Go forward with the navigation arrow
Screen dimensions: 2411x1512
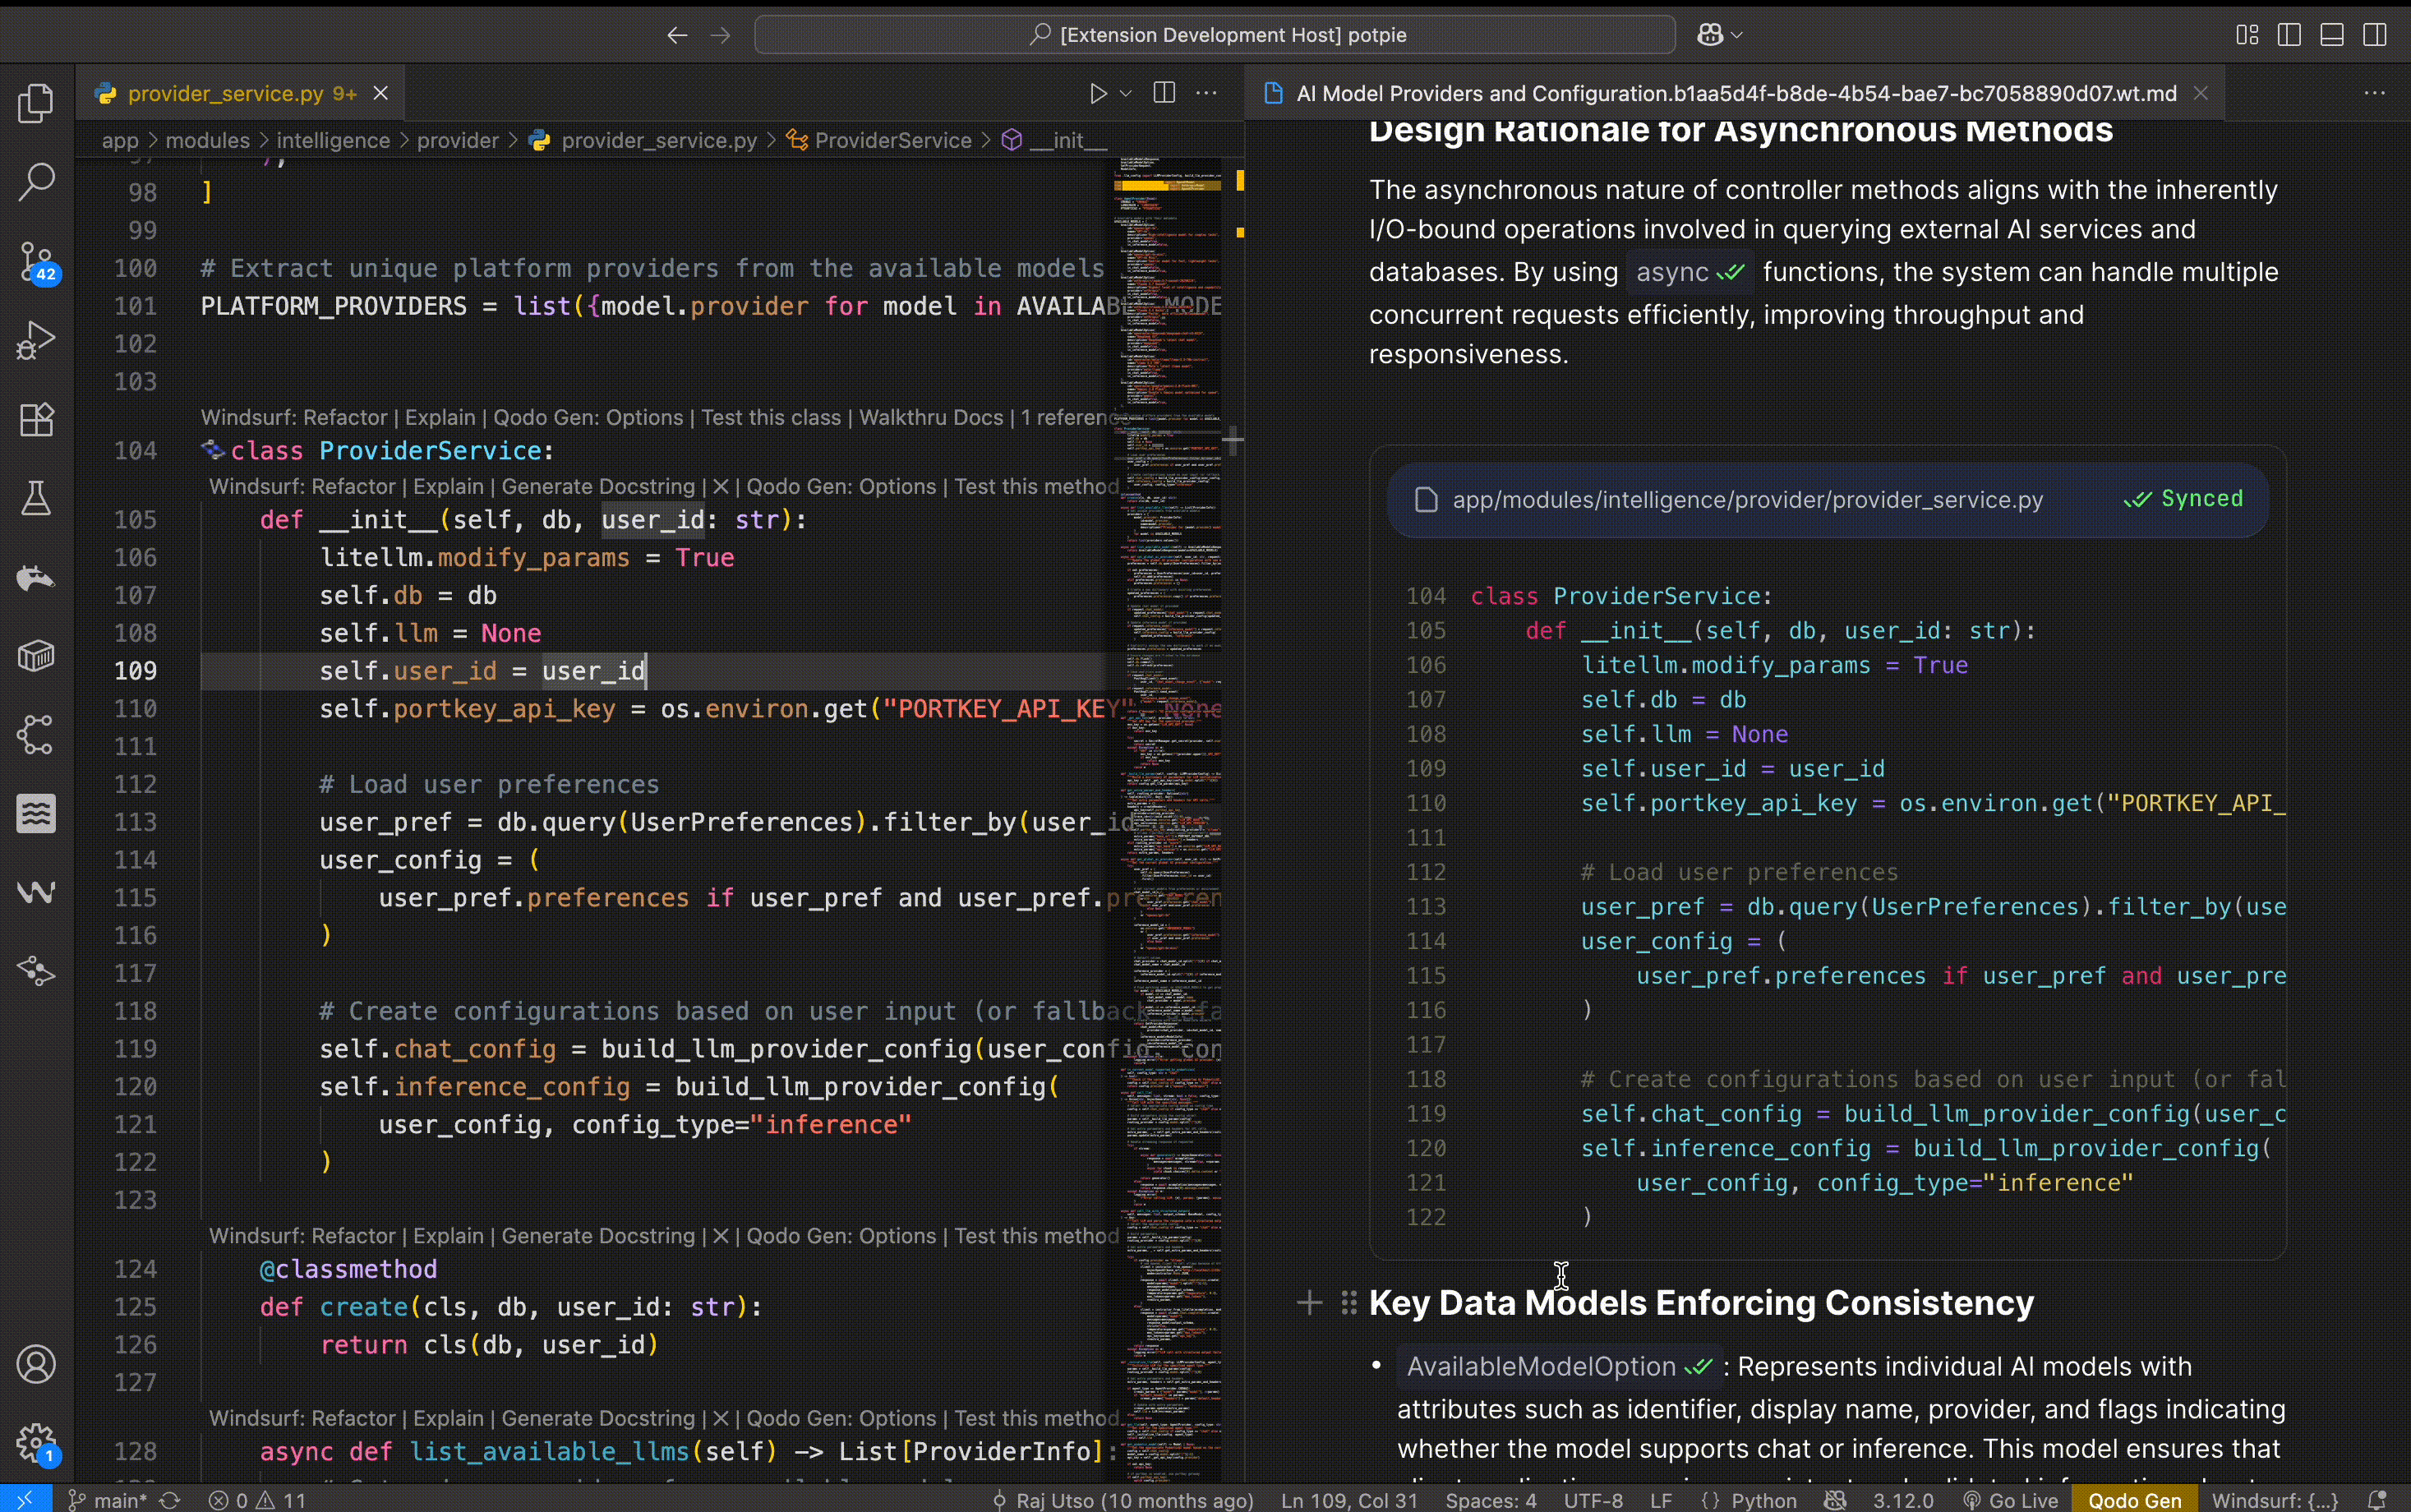(x=720, y=35)
